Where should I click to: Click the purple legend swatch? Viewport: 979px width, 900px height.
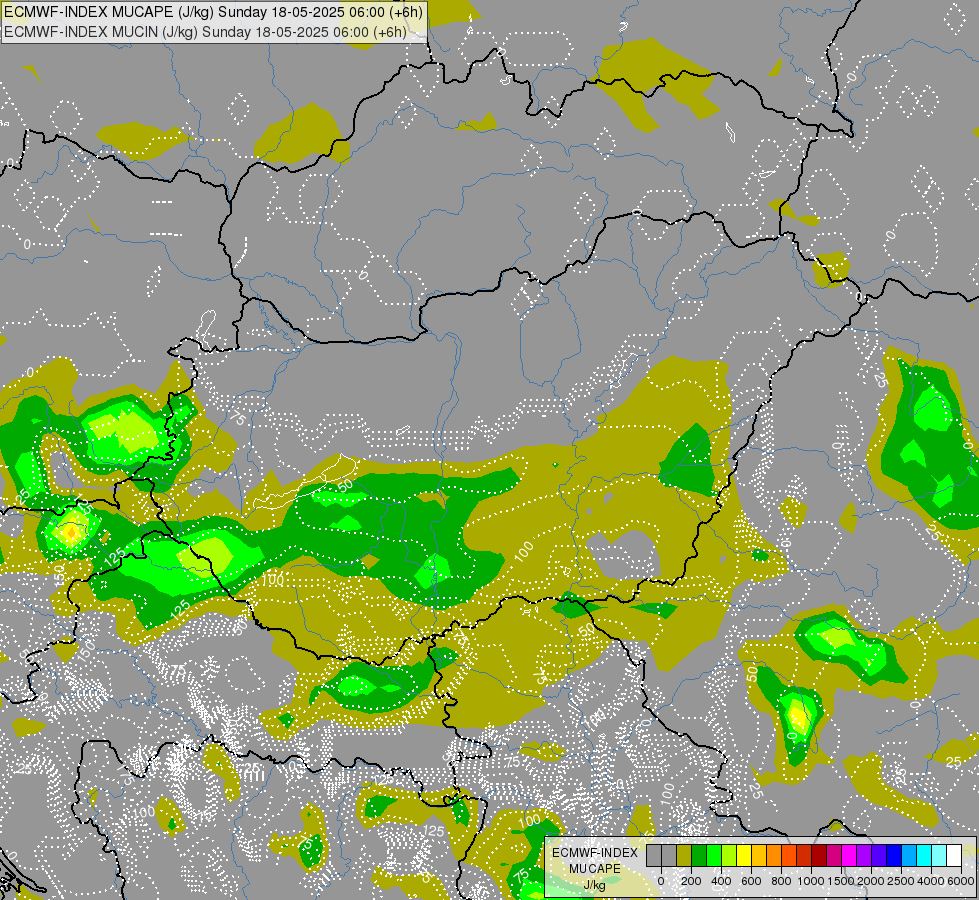(864, 856)
